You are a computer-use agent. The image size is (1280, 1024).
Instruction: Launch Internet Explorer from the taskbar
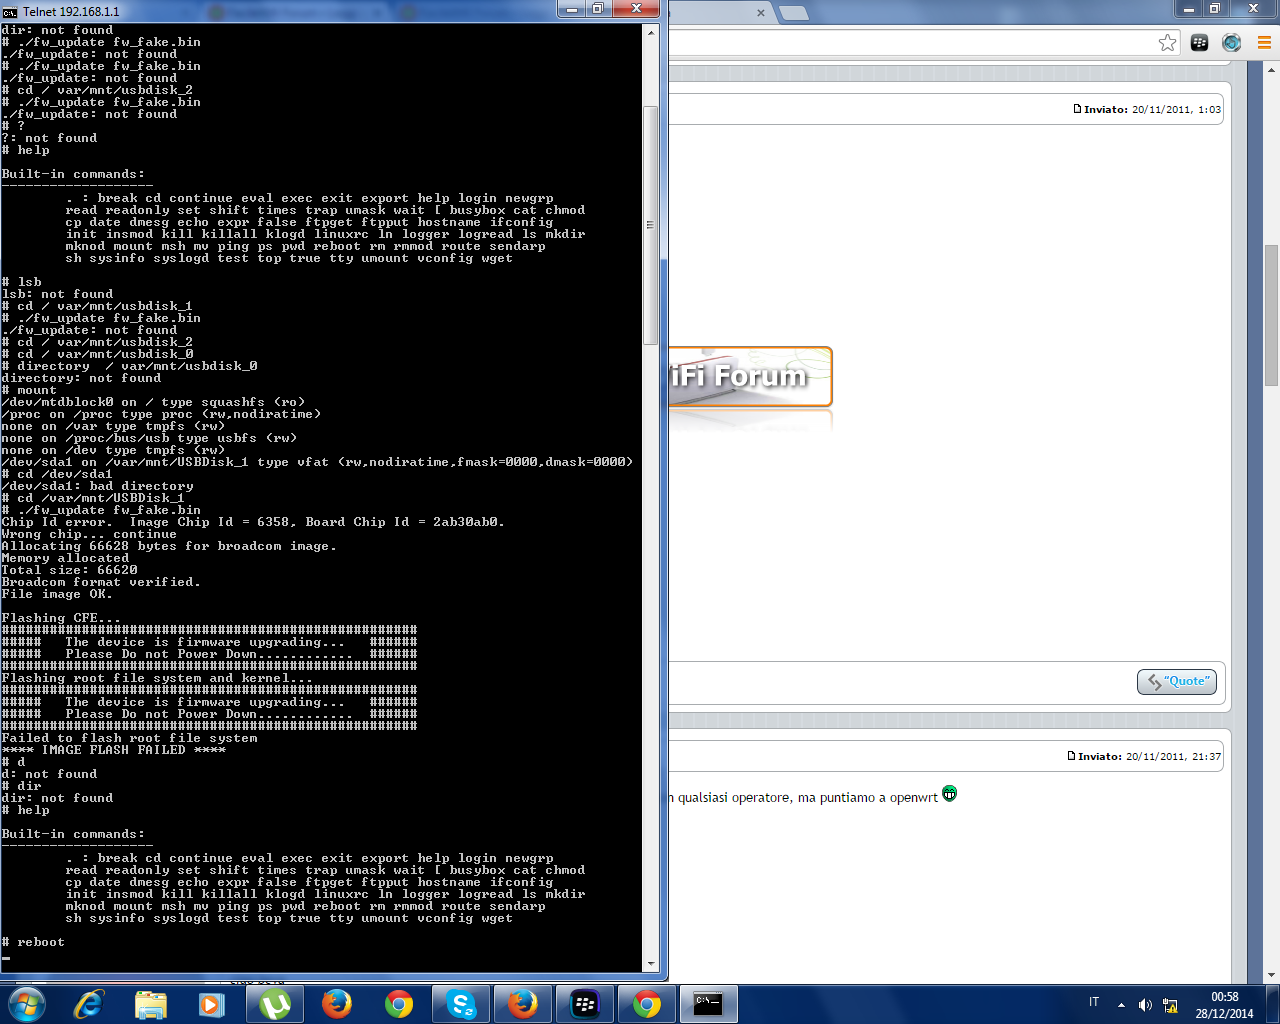pos(89,1004)
